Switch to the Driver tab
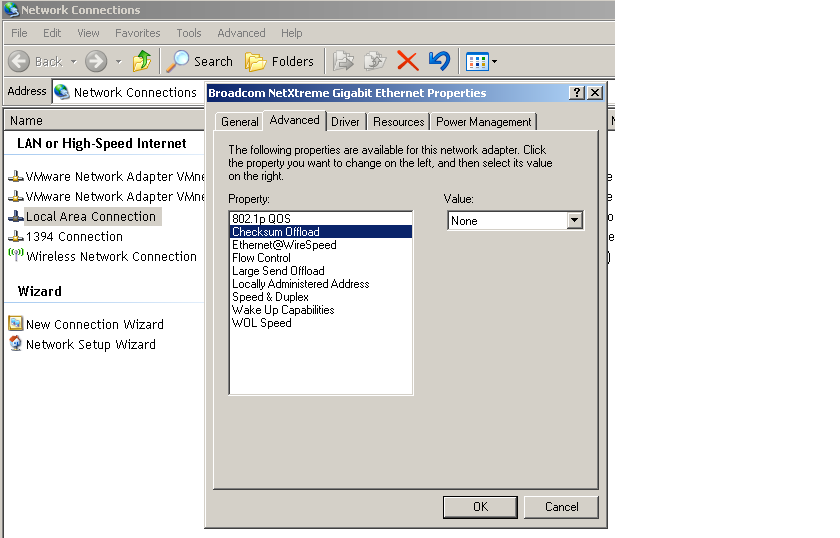 (x=346, y=122)
